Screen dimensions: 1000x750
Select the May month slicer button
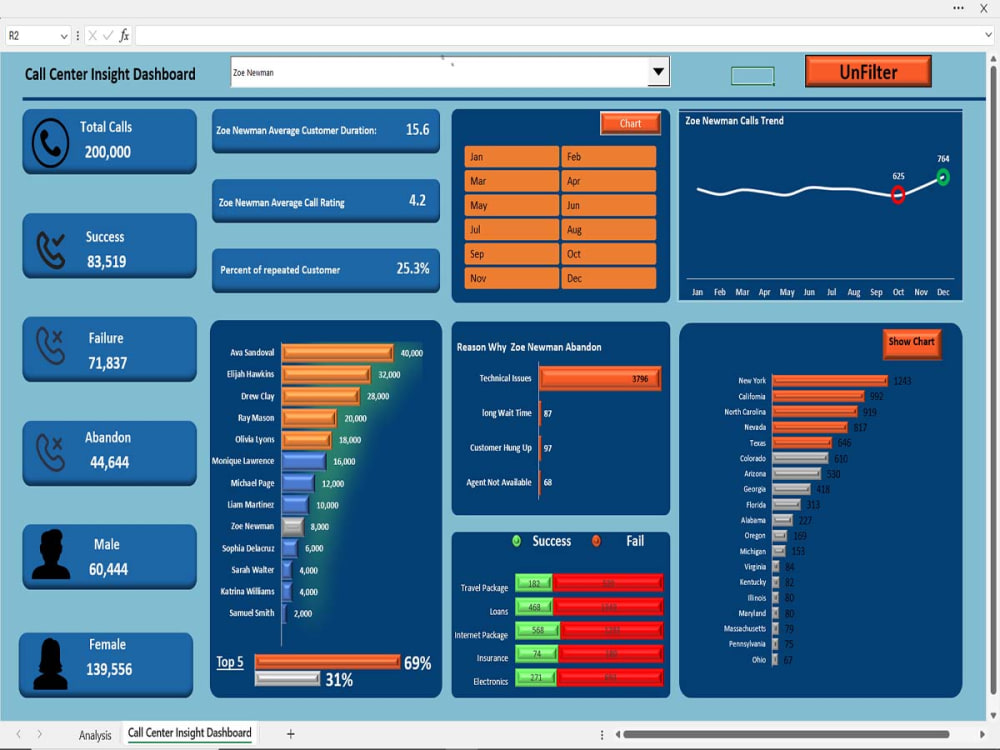[x=511, y=205]
